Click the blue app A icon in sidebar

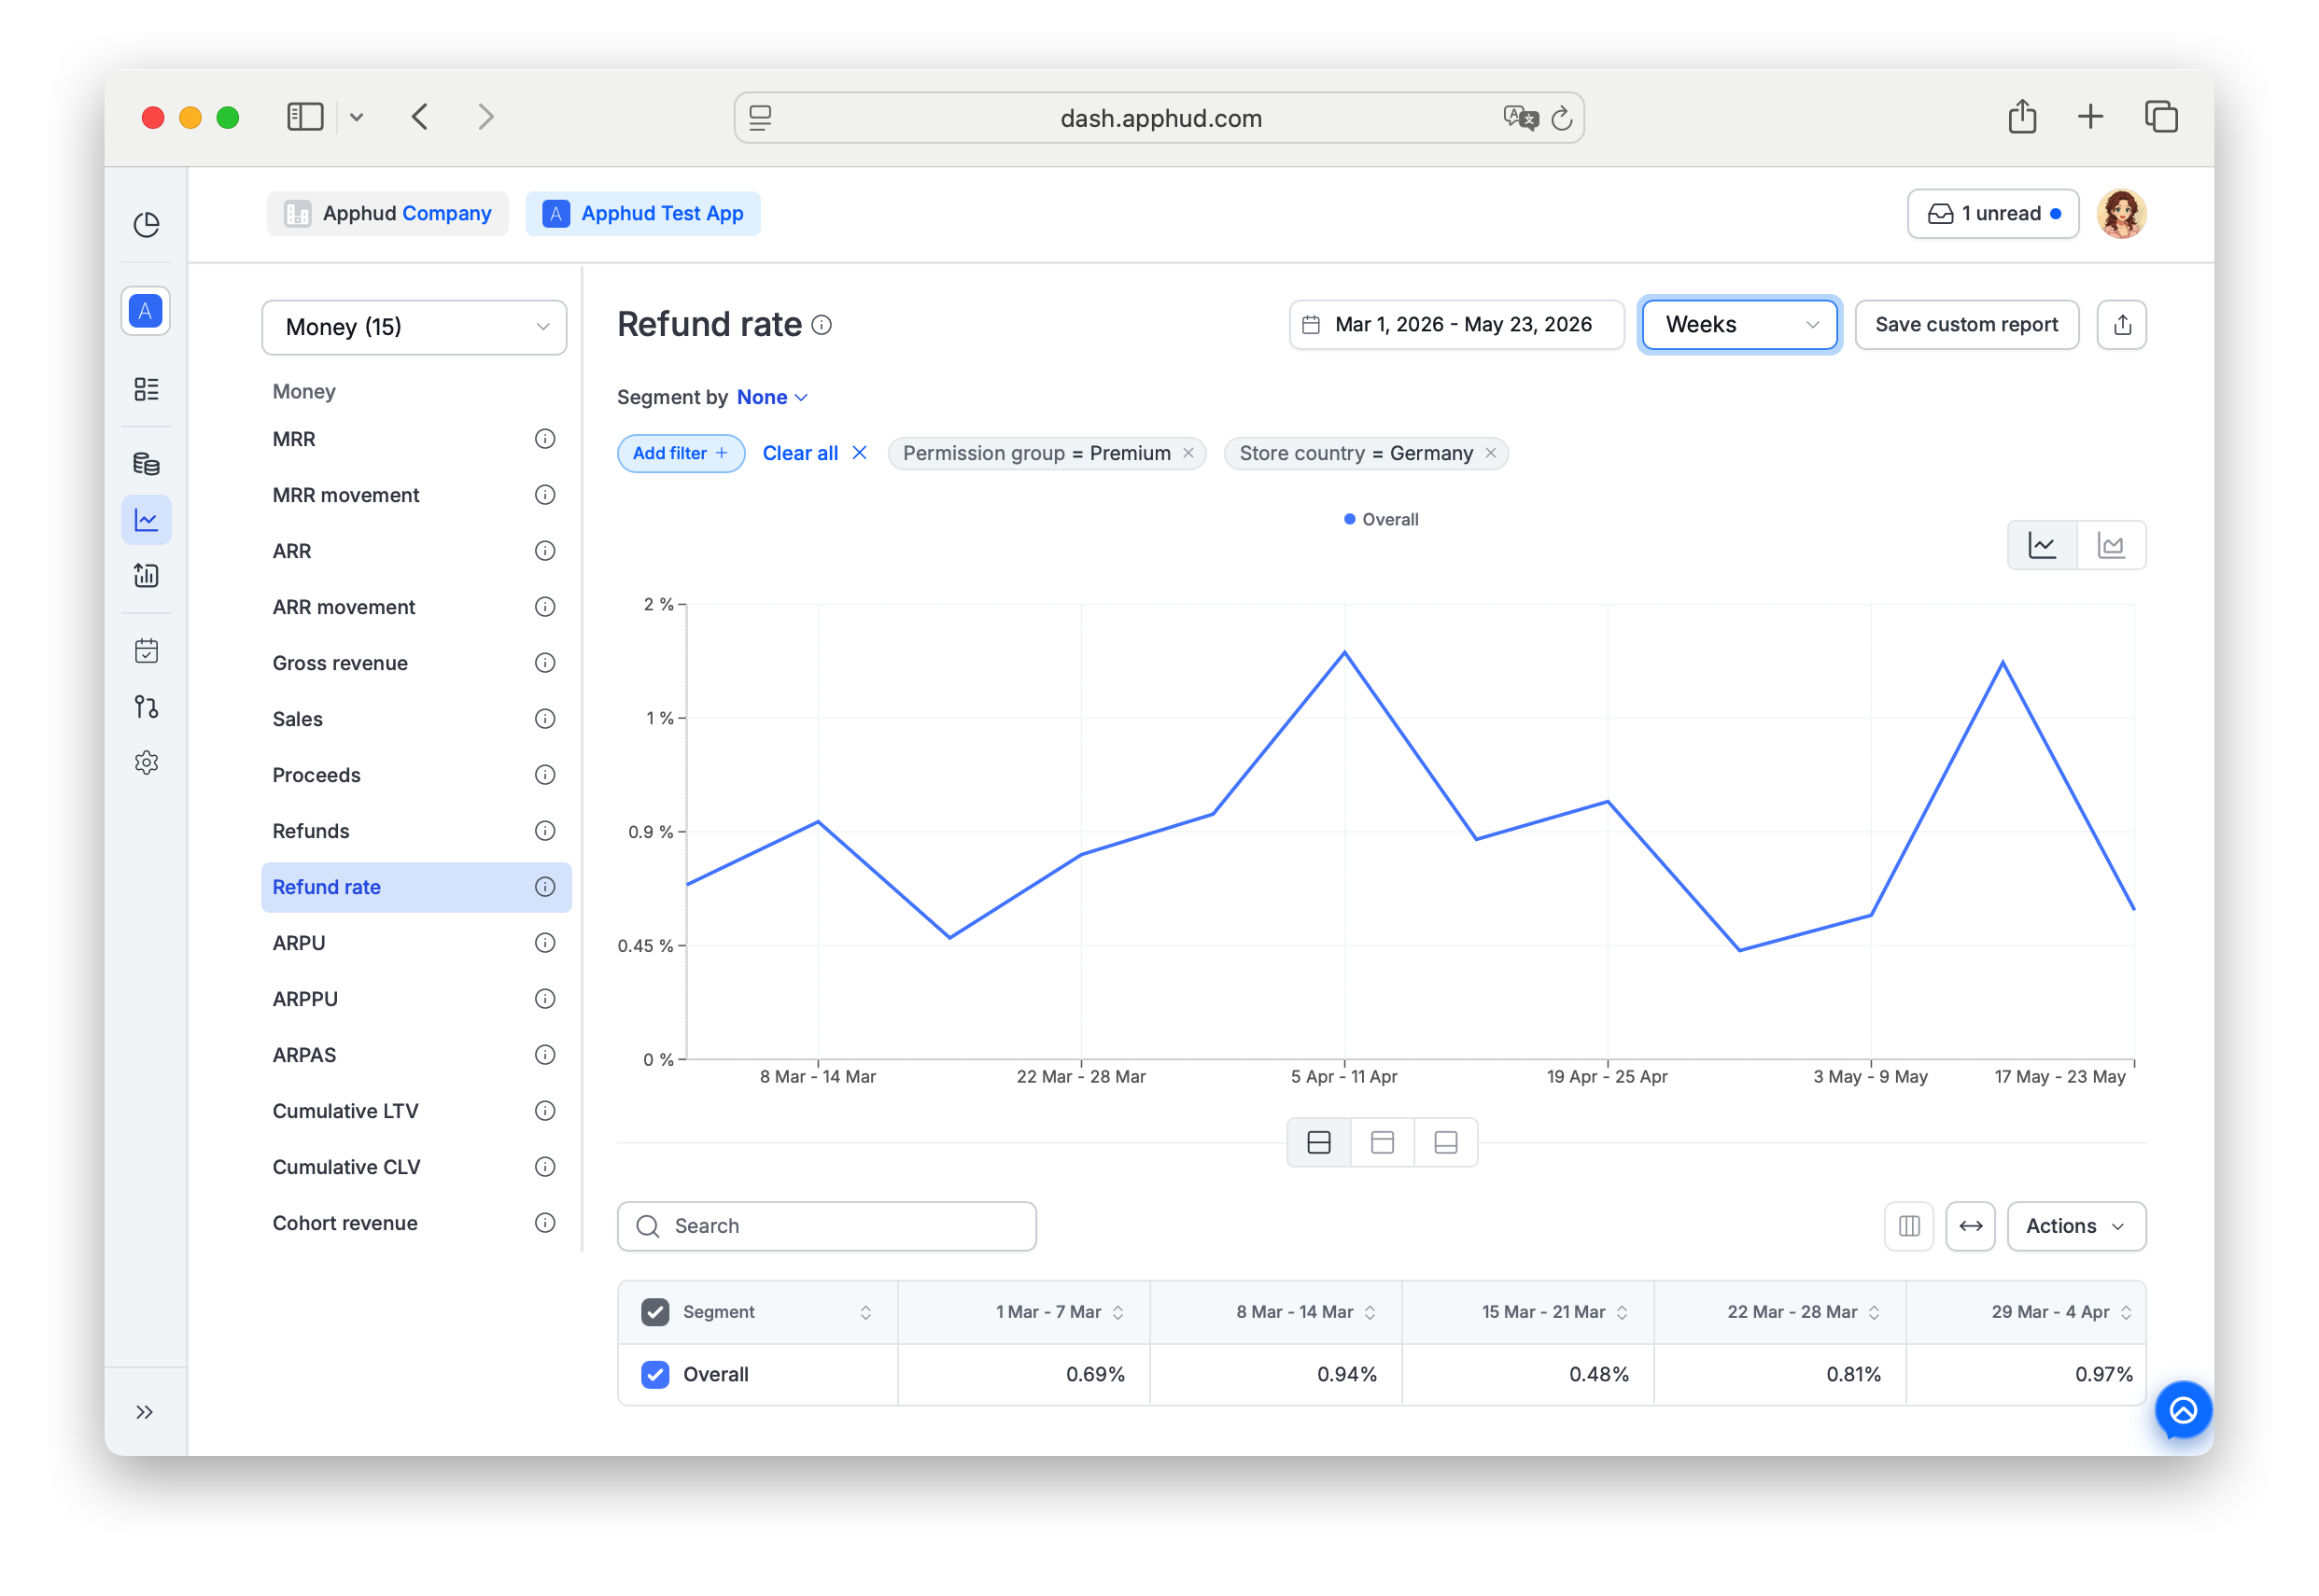click(146, 311)
